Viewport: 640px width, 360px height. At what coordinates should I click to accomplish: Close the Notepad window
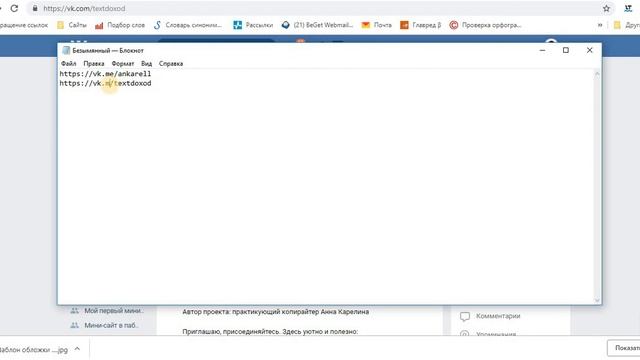pyautogui.click(x=589, y=50)
